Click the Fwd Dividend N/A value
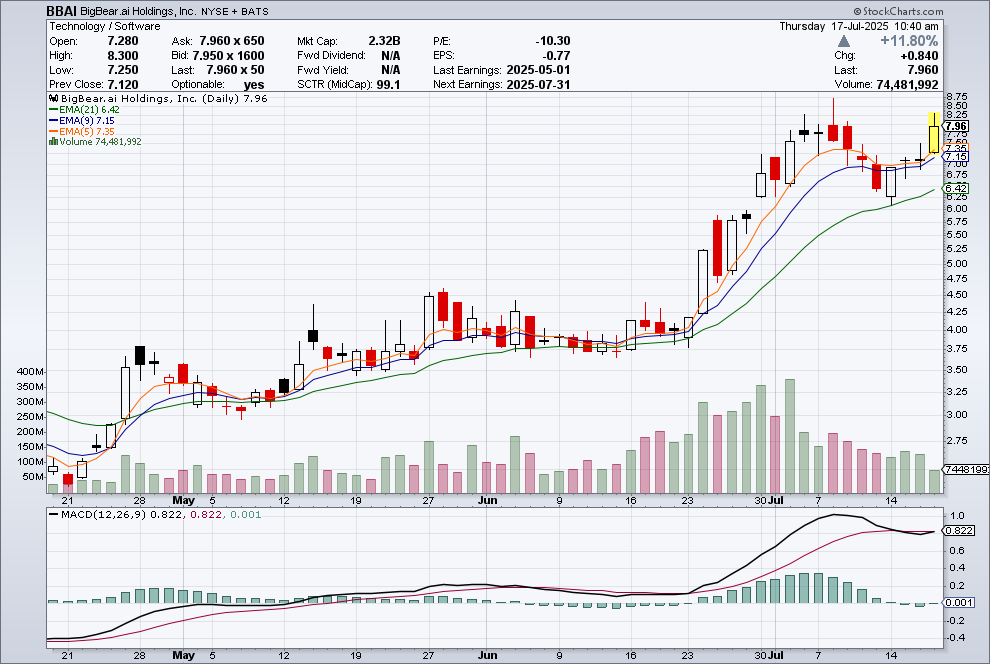 coord(391,56)
